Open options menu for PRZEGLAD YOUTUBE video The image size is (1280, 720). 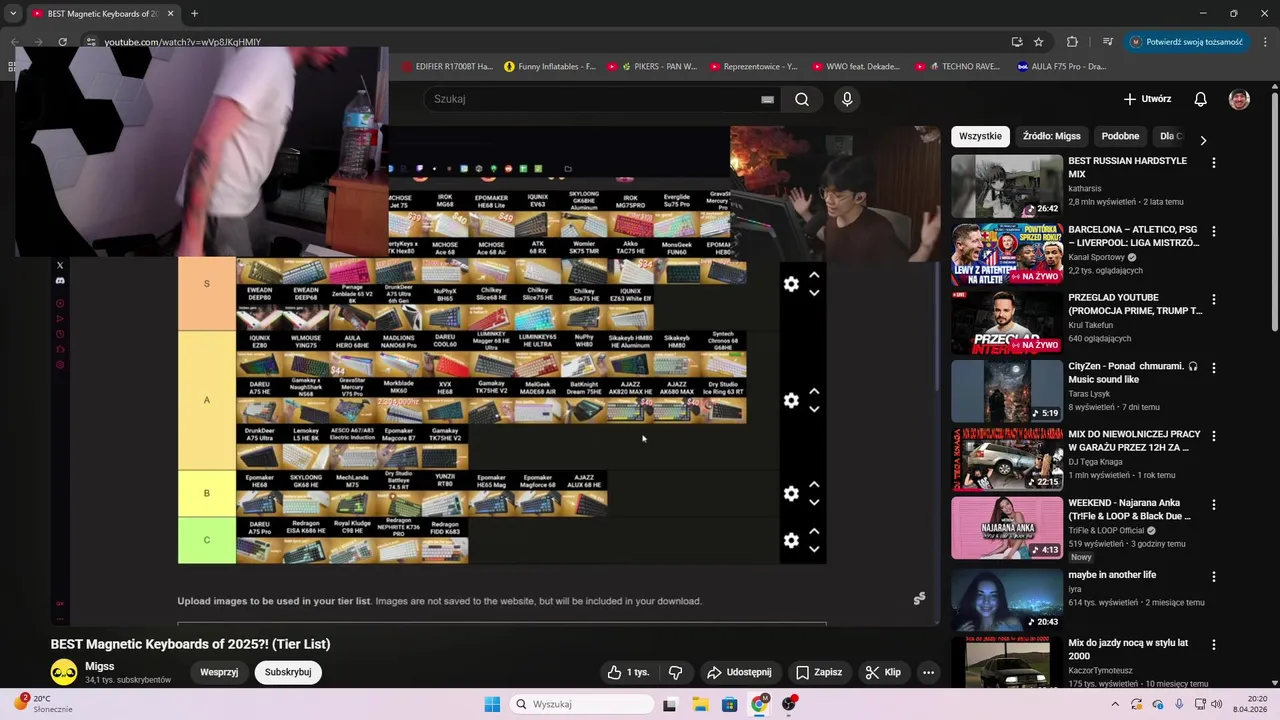(x=1214, y=299)
